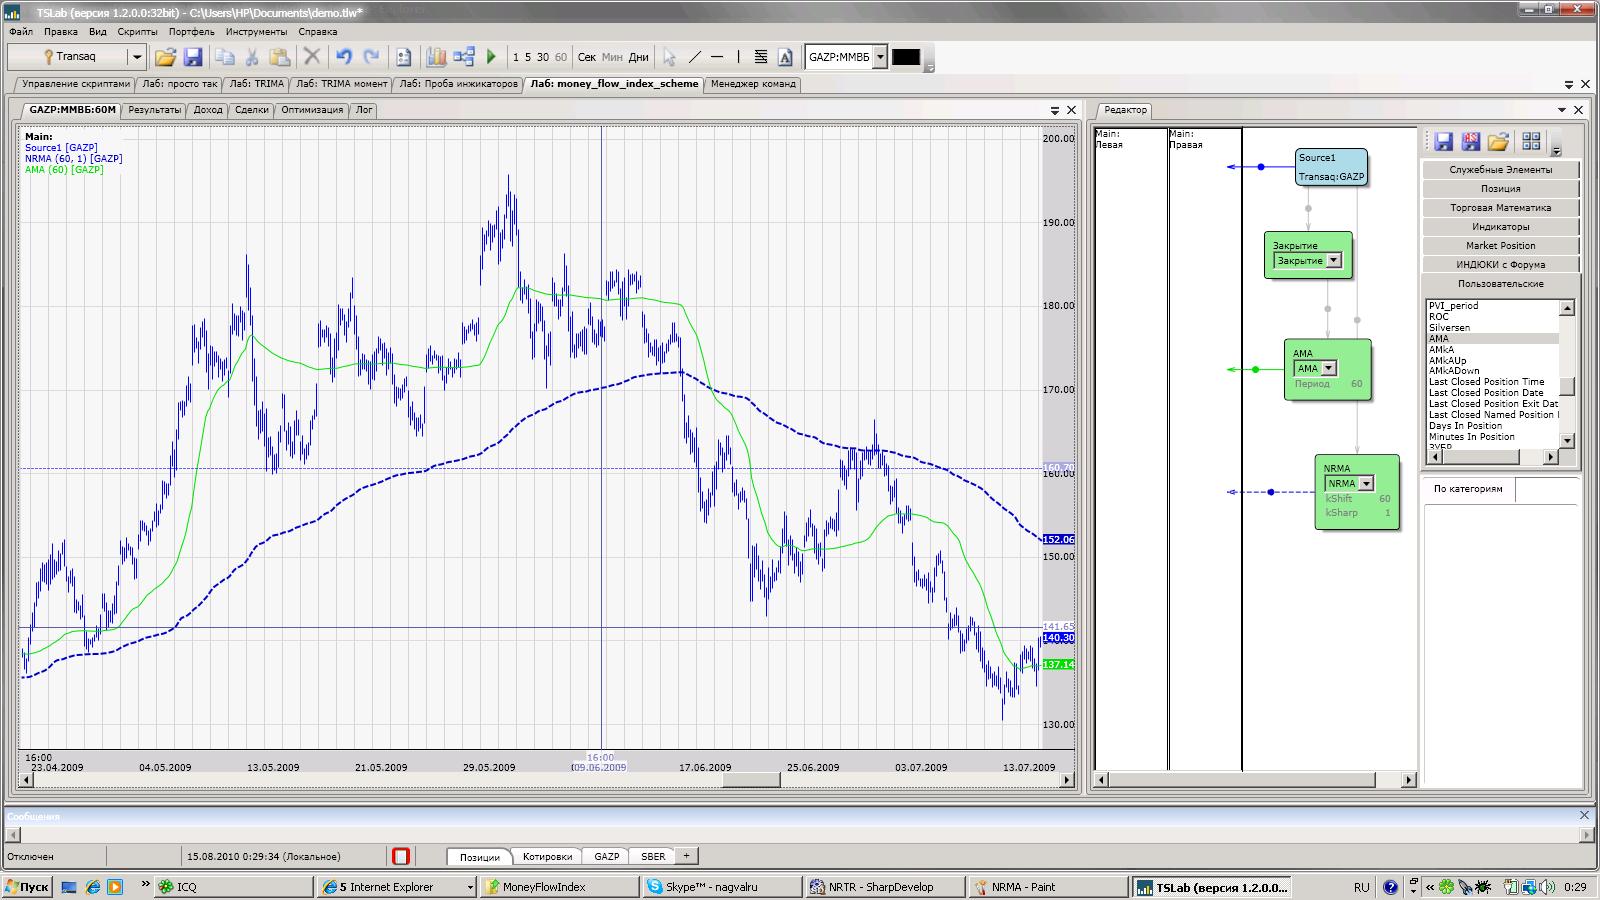This screenshot has width=1600, height=900.
Task: Expand the 'Индикаторы' category button
Action: [x=1500, y=227]
